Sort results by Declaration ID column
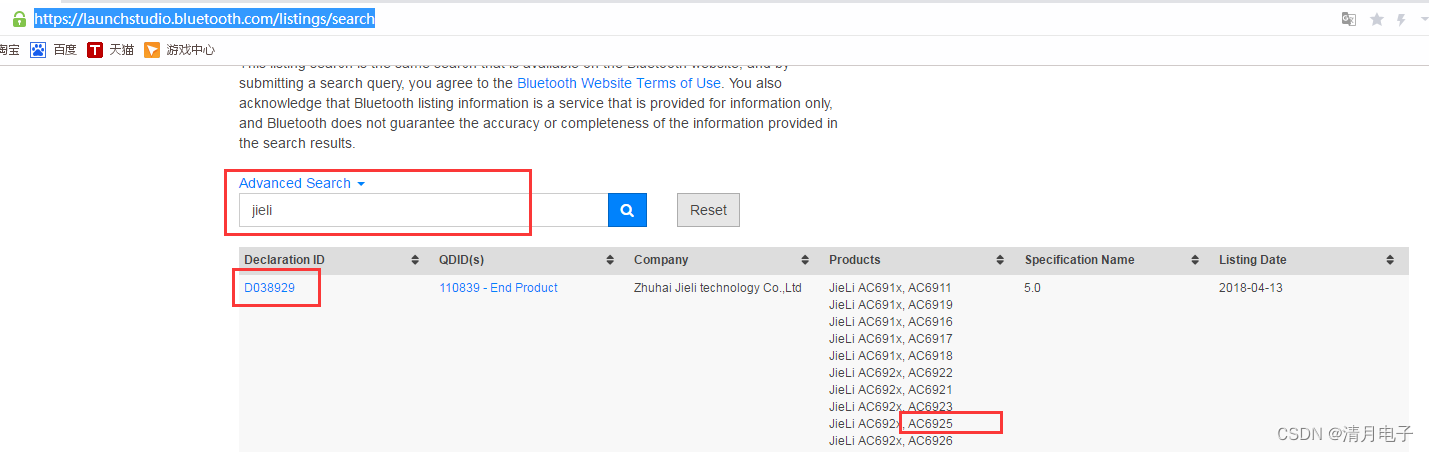 pos(415,260)
